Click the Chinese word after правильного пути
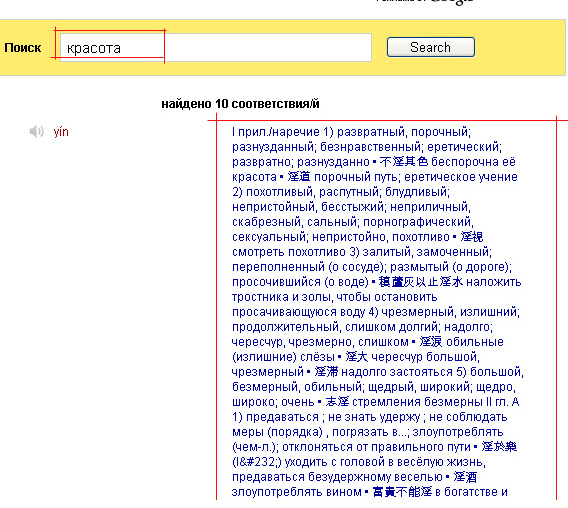Image resolution: width=568 pixels, height=508 pixels. (499, 447)
